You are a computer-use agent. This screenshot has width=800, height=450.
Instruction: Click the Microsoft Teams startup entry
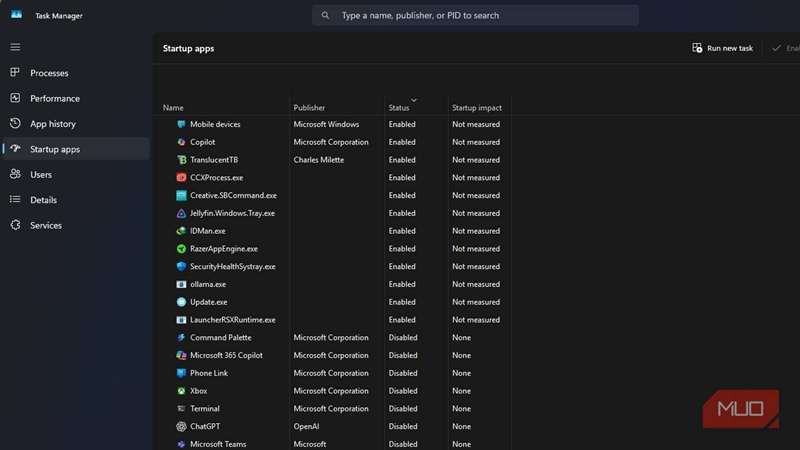tap(218, 444)
